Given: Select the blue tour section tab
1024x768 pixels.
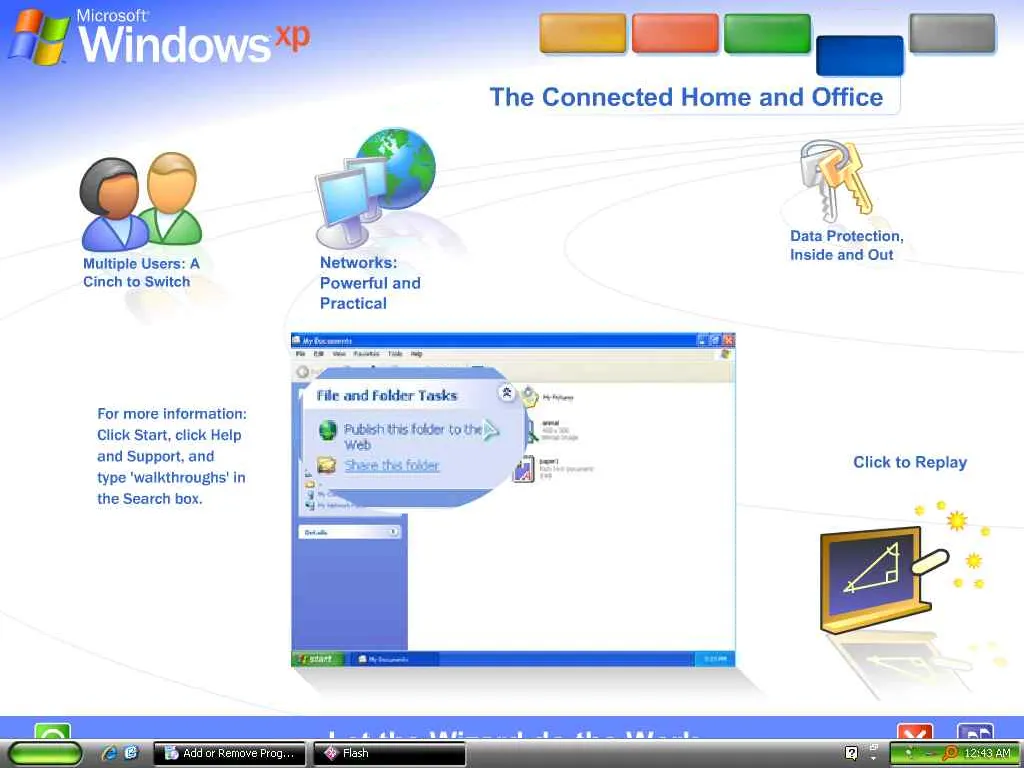Looking at the screenshot, I should 859,56.
